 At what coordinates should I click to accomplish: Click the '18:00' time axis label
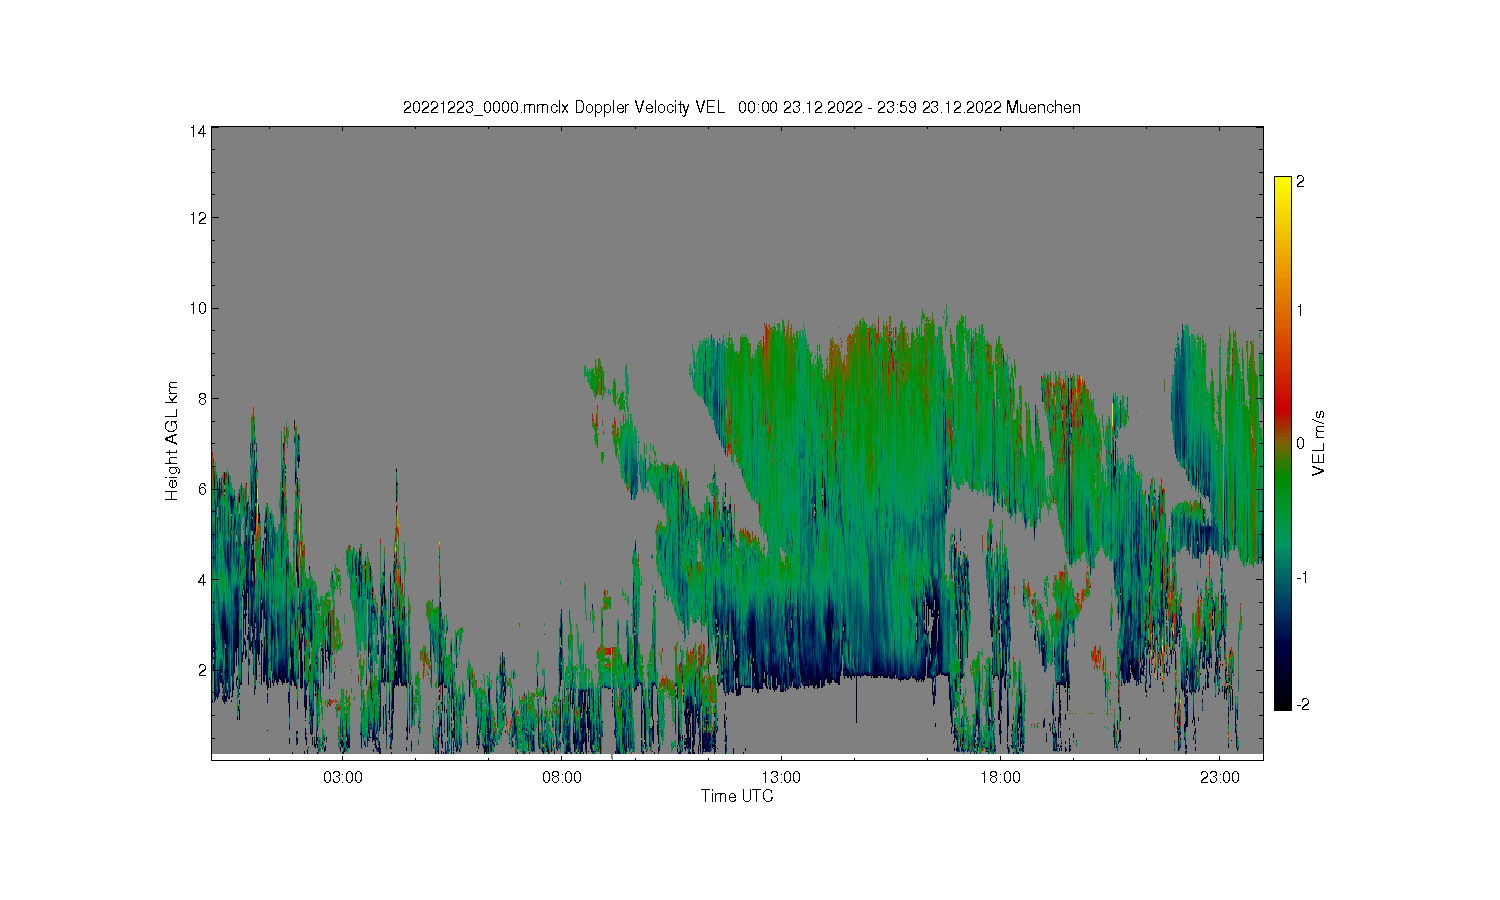1000,777
